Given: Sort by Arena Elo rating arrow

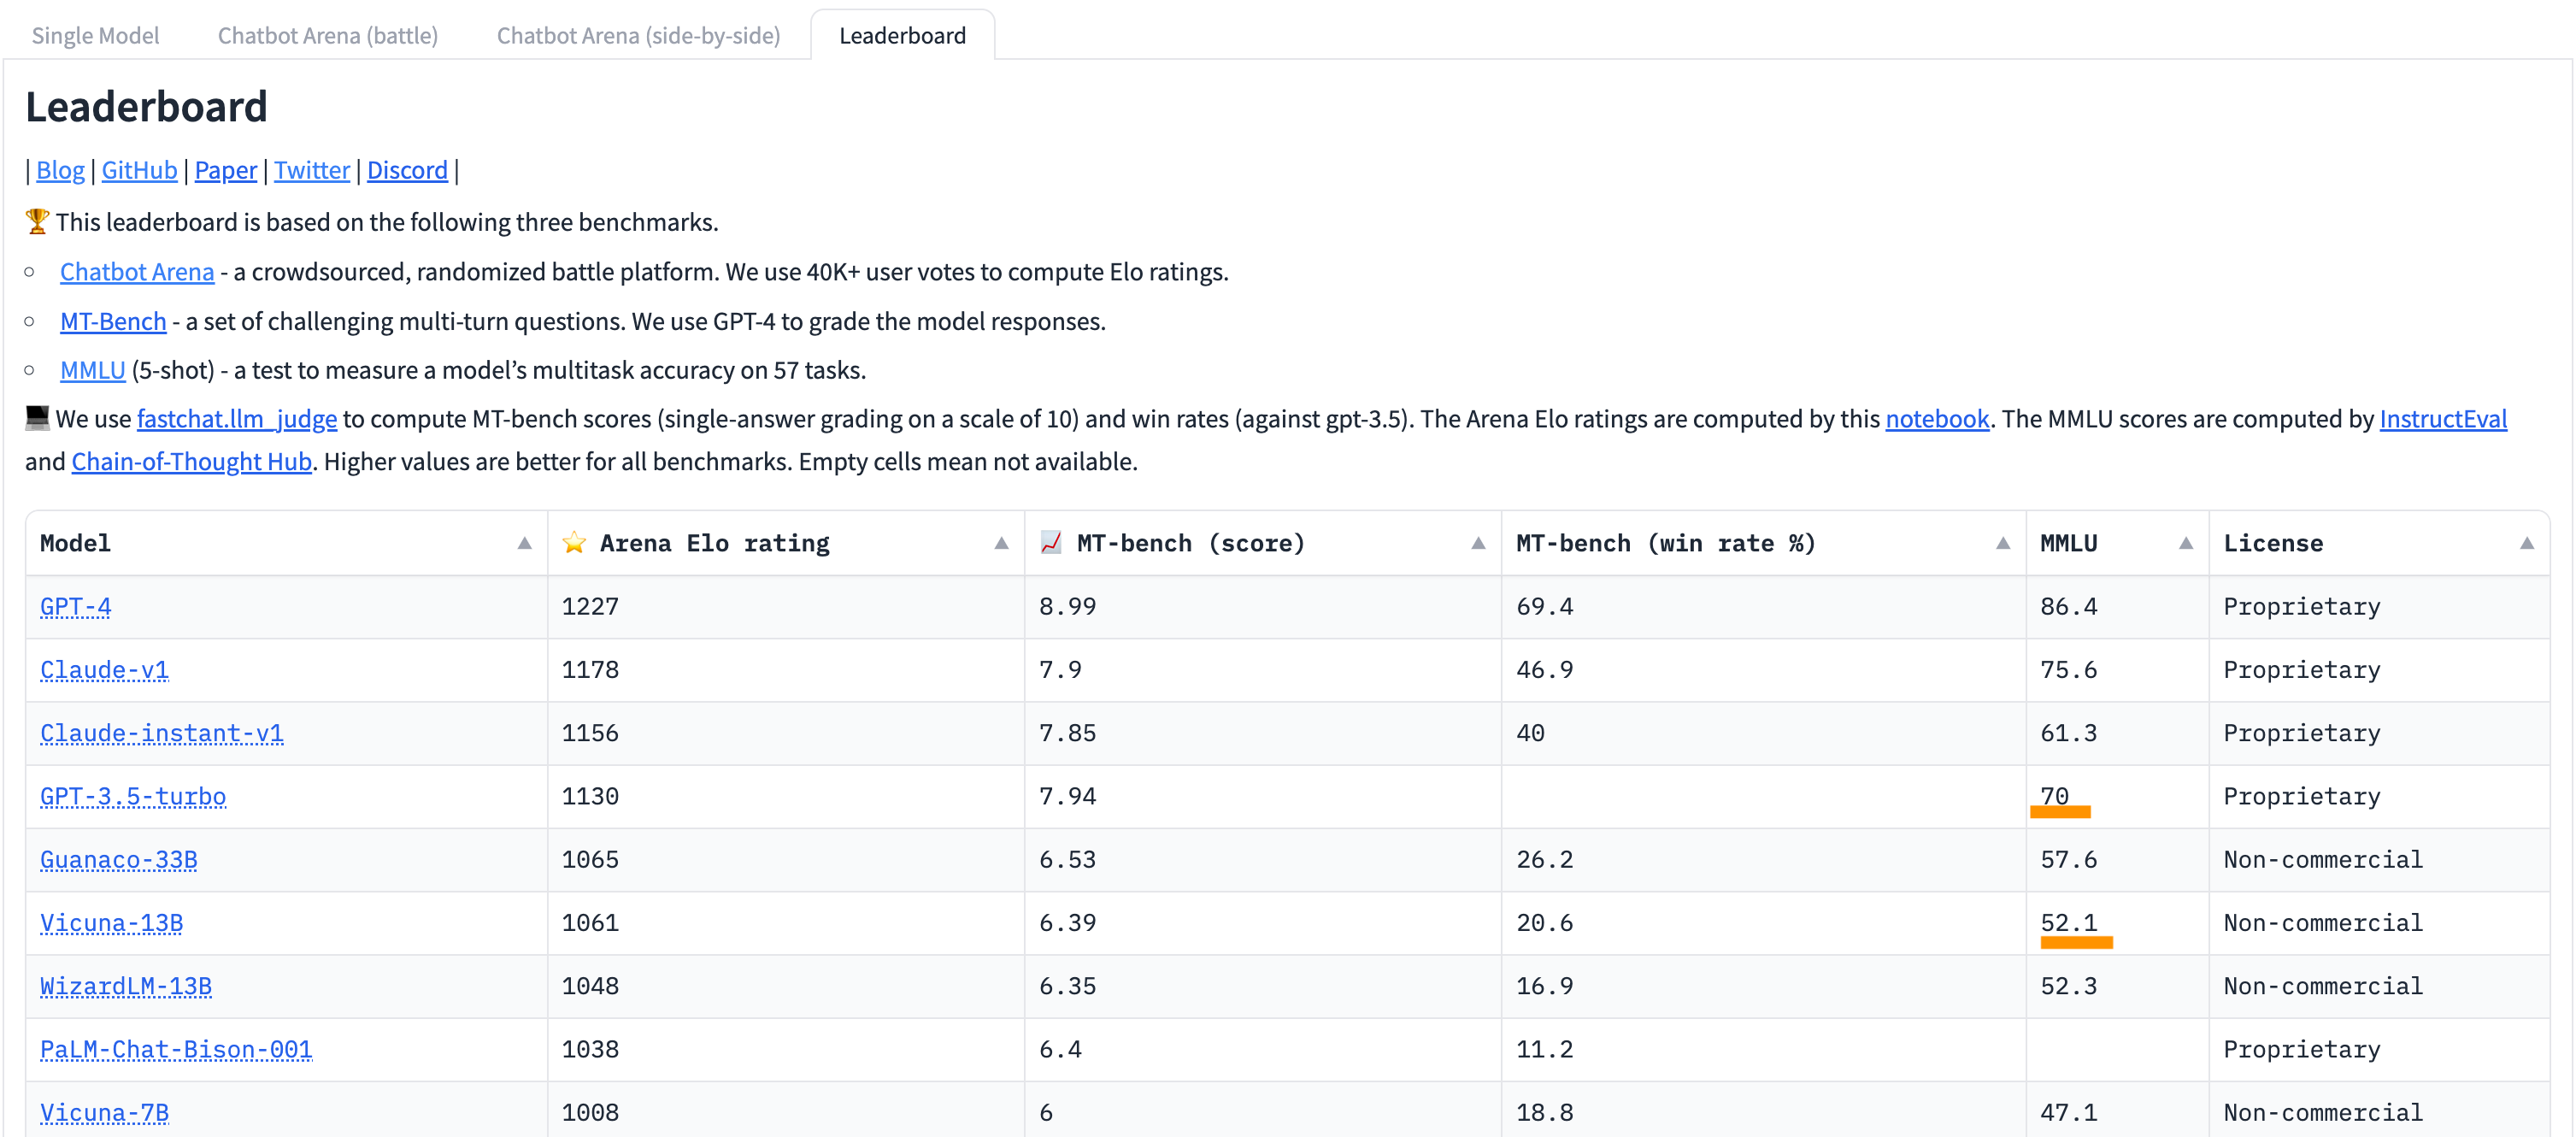Looking at the screenshot, I should [x=1001, y=543].
